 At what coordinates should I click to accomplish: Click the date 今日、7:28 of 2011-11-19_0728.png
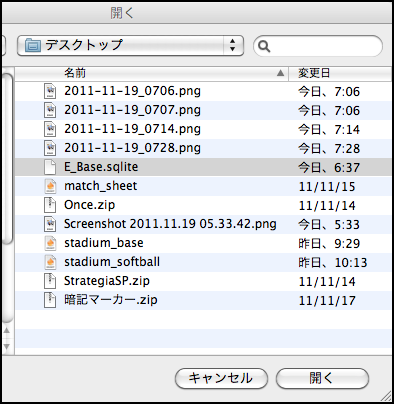[x=329, y=148]
